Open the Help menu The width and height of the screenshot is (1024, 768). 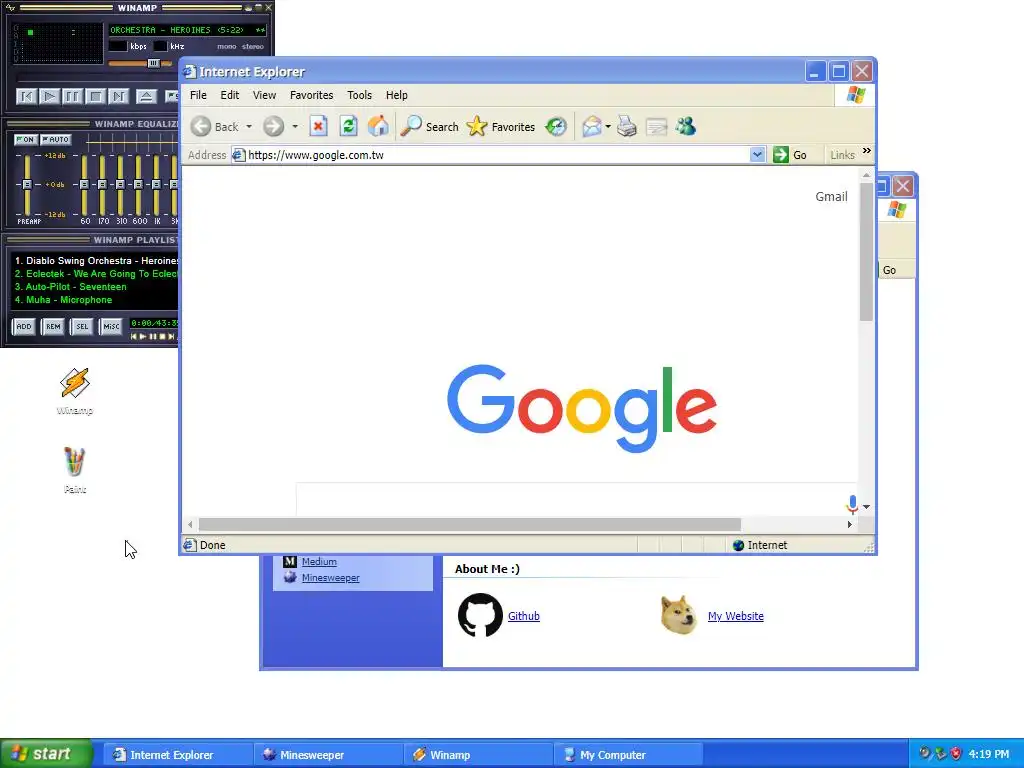coord(396,95)
